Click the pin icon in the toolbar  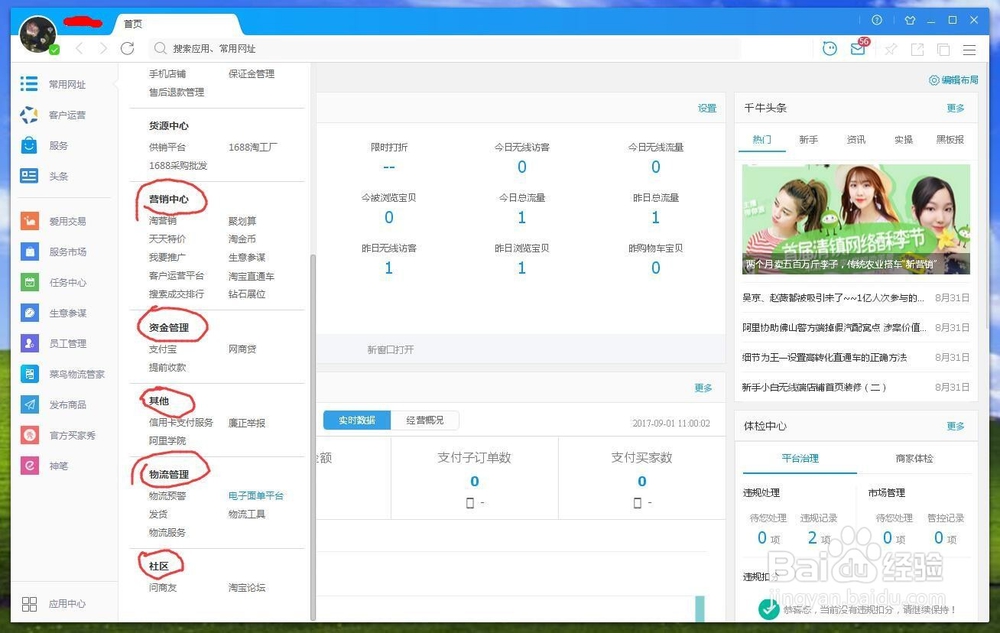[890, 49]
